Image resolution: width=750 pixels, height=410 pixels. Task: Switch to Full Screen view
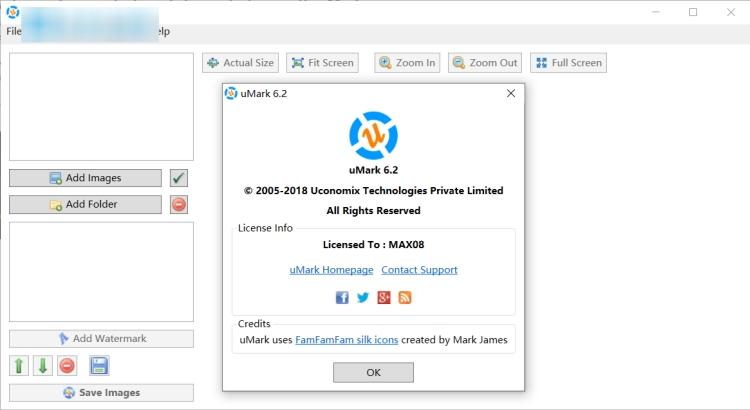[x=568, y=63]
